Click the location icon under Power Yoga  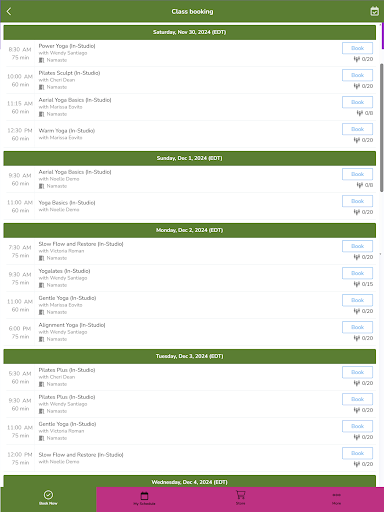click(41, 60)
